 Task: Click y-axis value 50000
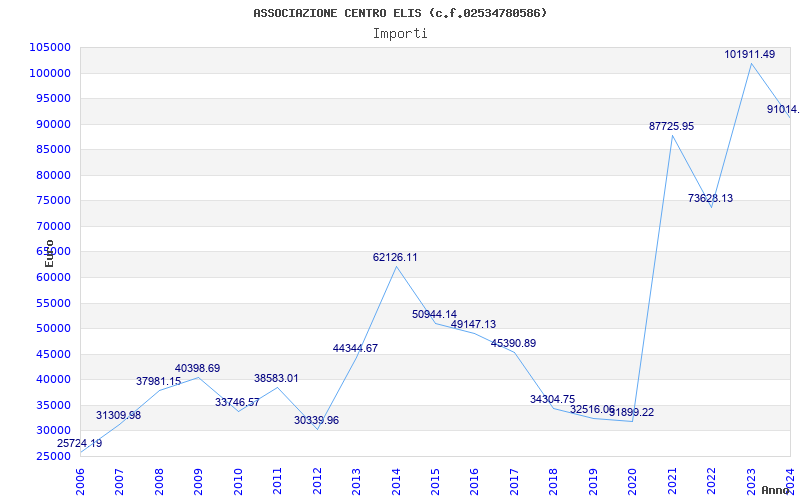pyautogui.click(x=53, y=329)
